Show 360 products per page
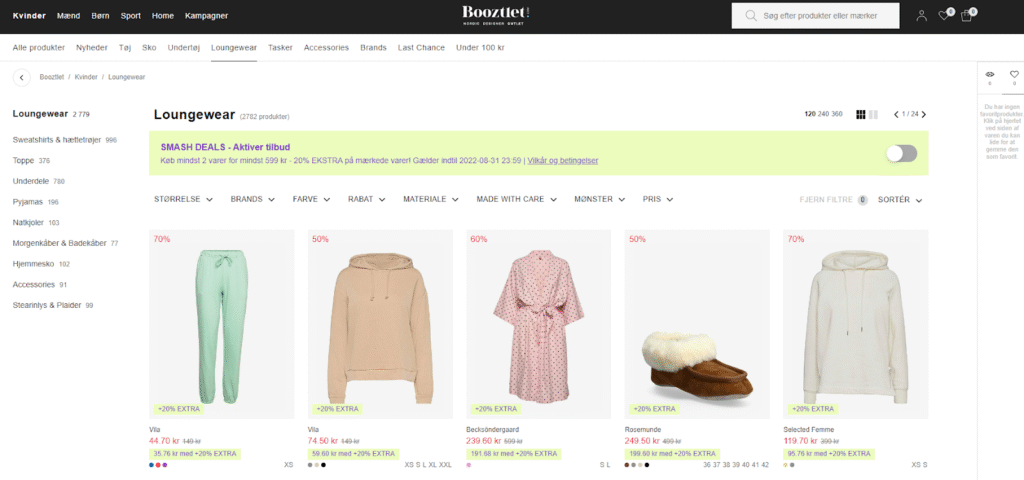The height and width of the screenshot is (480, 1024). pos(837,114)
